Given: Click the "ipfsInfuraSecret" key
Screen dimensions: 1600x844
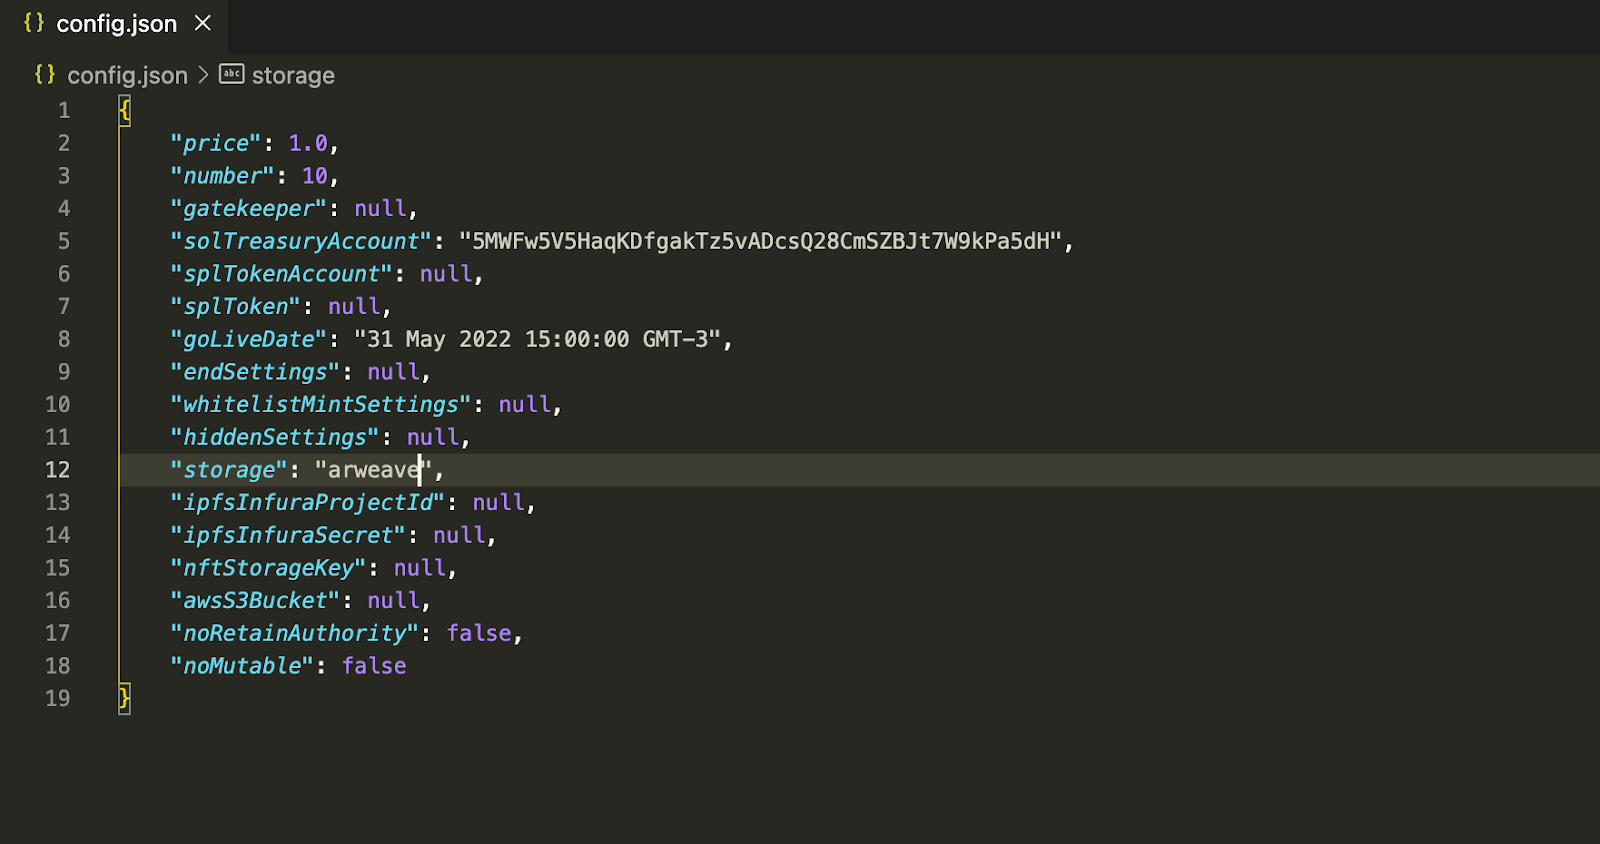Looking at the screenshot, I should click(288, 536).
